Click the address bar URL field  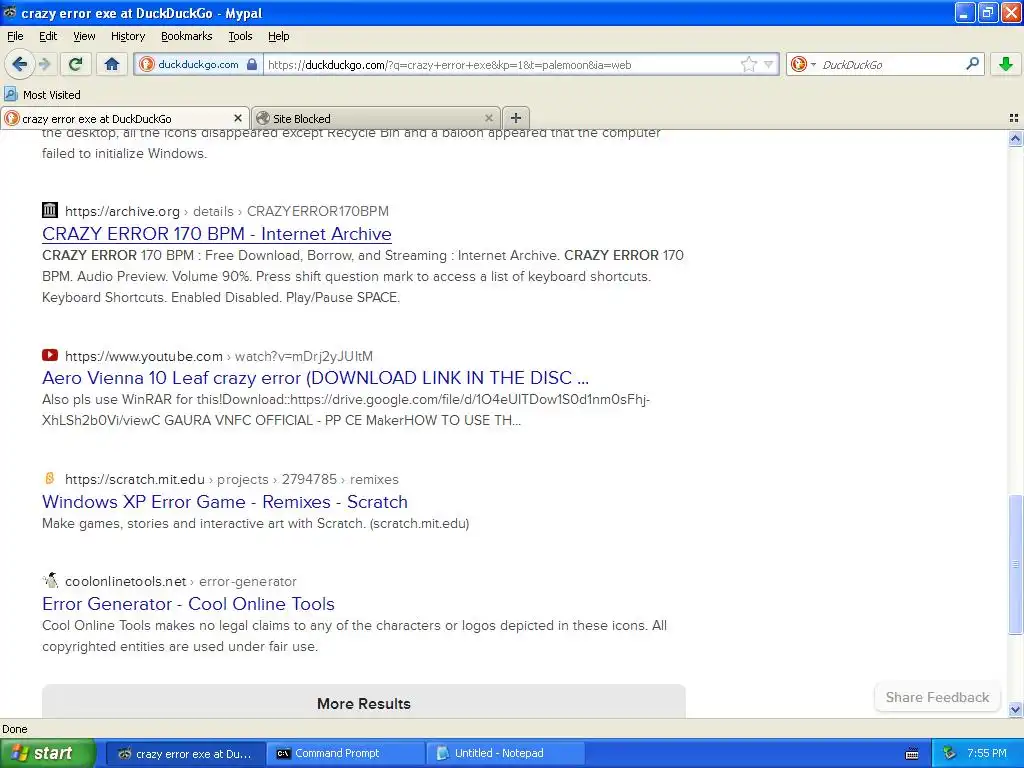[x=503, y=65]
